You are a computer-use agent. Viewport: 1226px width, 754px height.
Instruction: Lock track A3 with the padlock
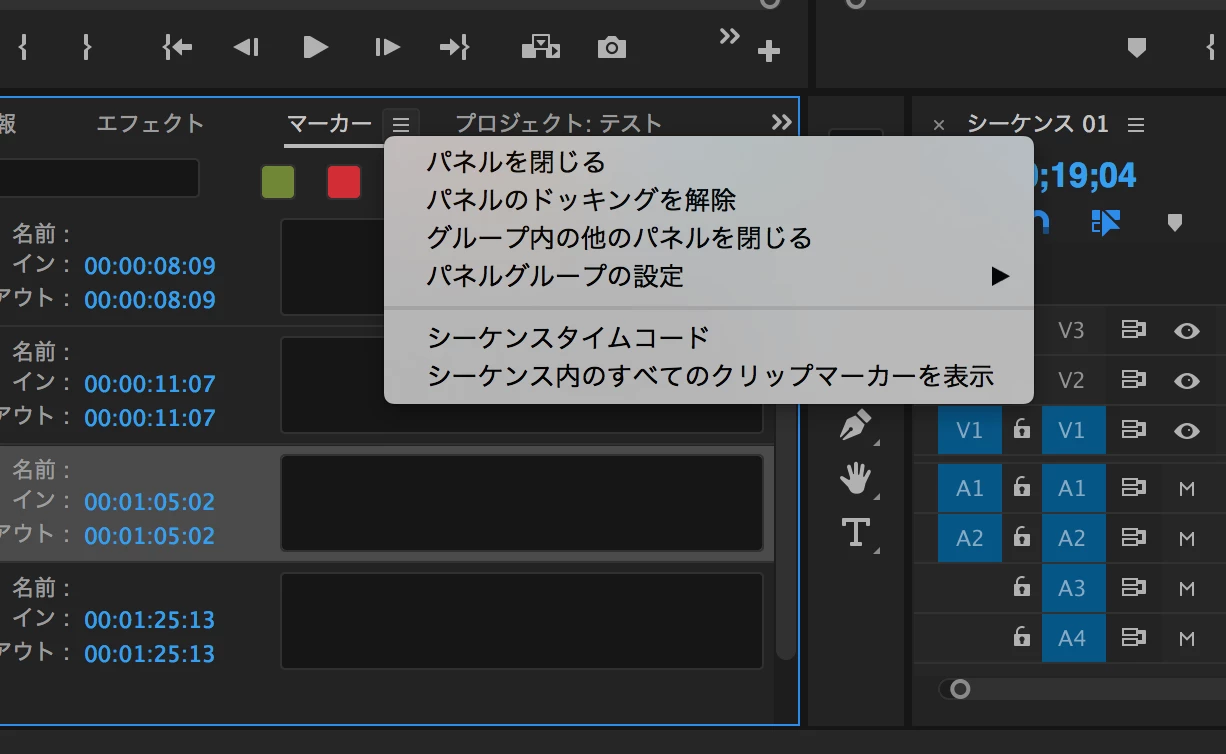coord(1021,587)
